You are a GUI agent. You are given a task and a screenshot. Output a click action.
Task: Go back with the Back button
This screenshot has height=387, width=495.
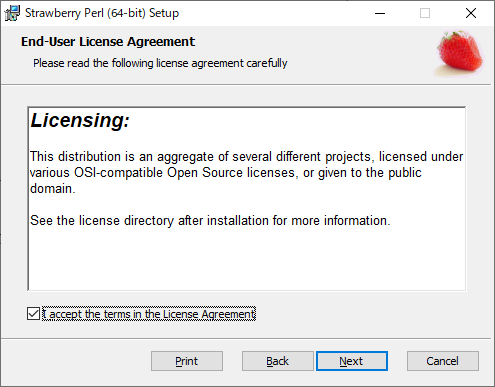pyautogui.click(x=278, y=361)
